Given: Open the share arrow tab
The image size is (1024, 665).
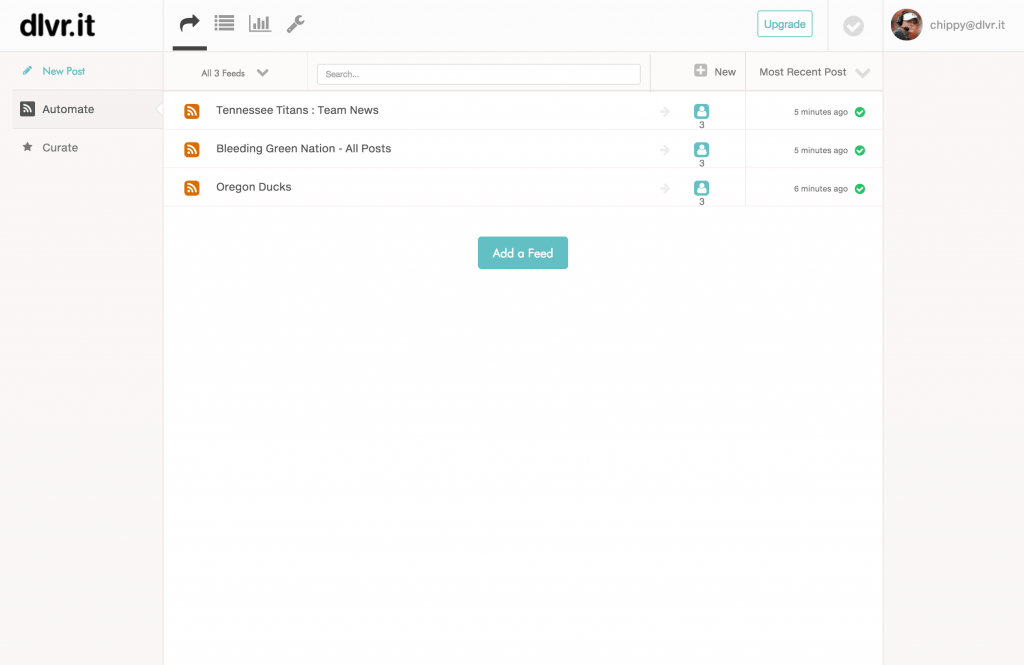Looking at the screenshot, I should tap(189, 24).
